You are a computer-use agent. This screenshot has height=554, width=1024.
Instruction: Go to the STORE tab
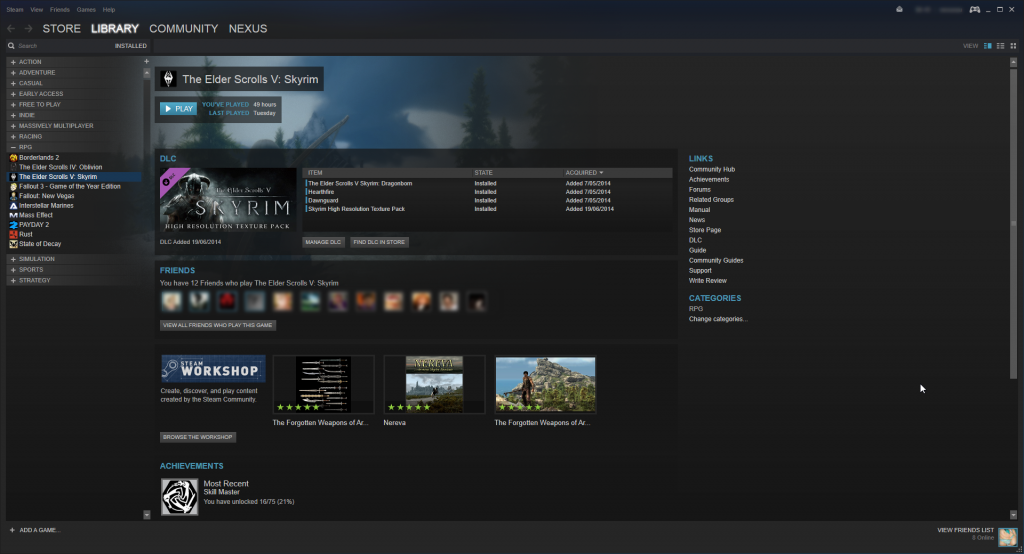tap(61, 29)
